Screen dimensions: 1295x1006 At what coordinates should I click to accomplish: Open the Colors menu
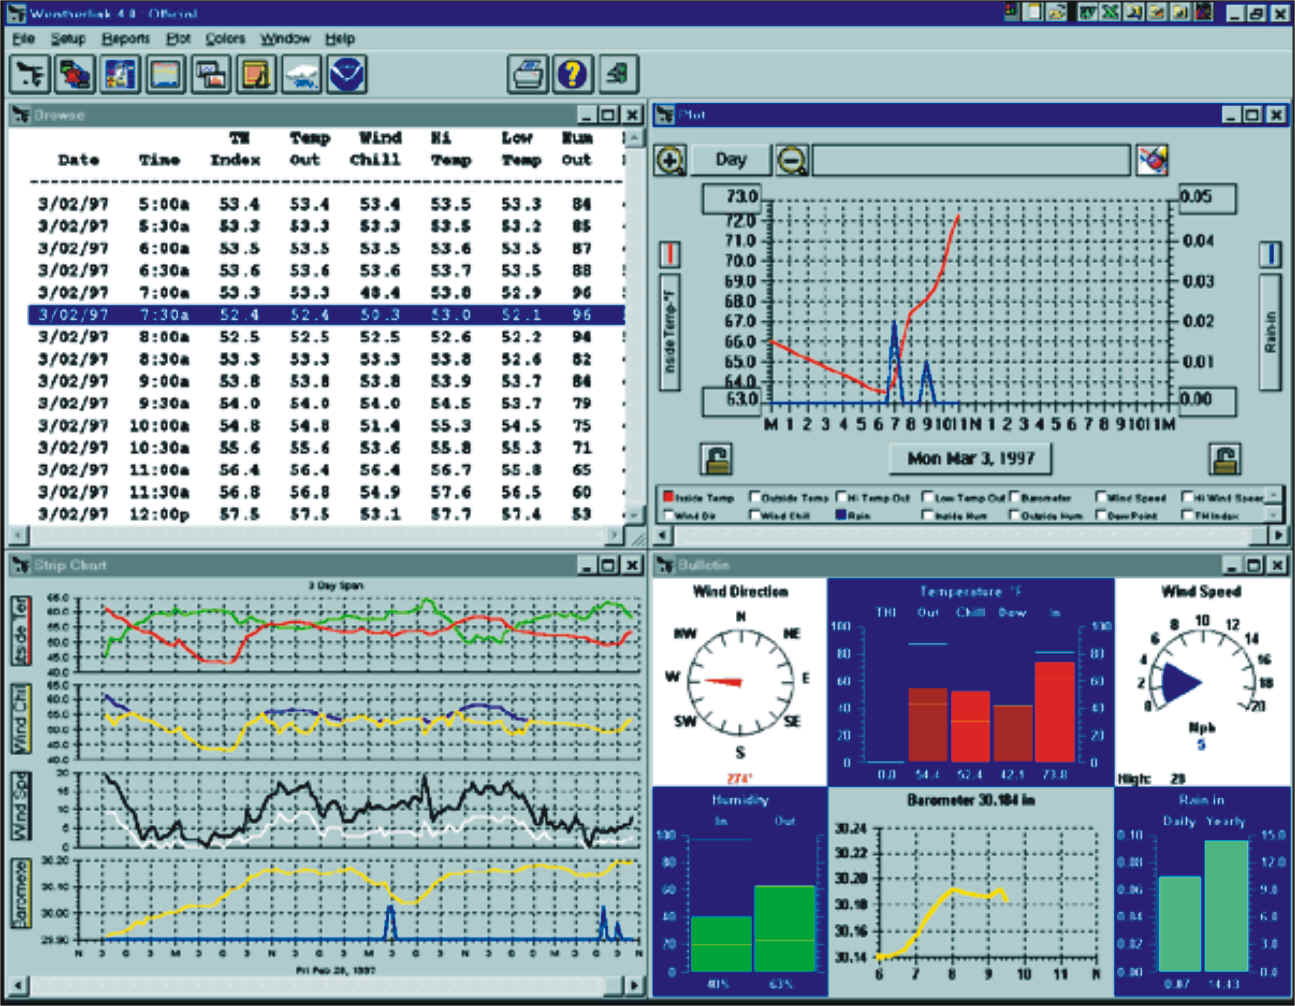225,38
